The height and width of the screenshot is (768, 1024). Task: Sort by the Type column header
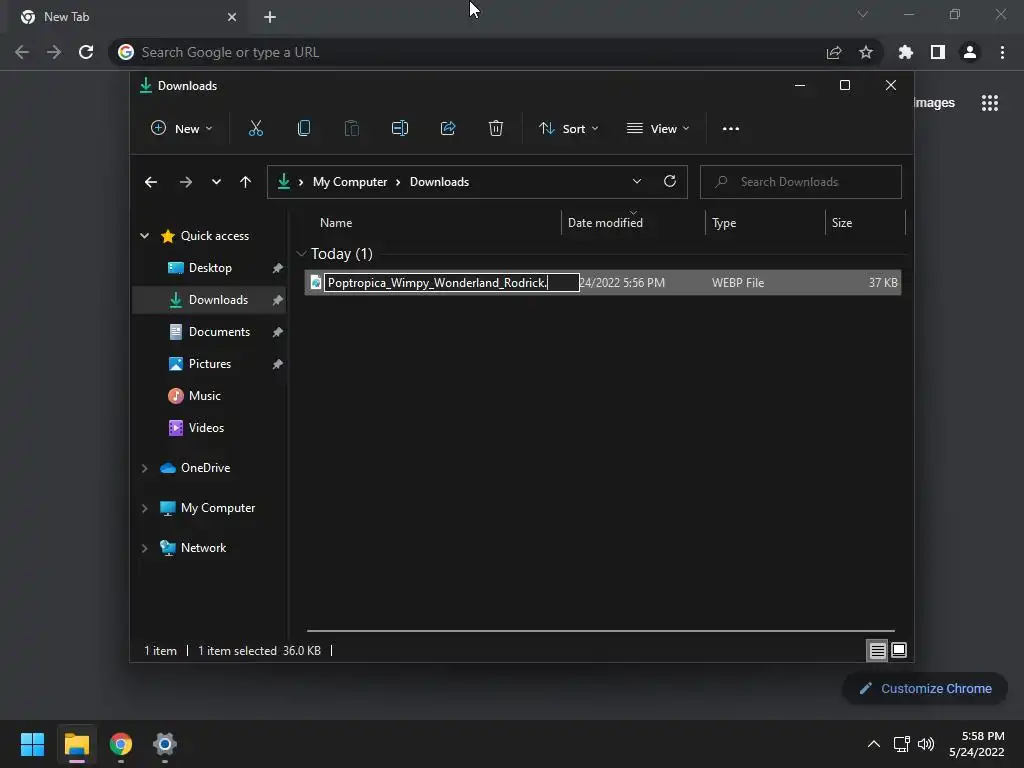pyautogui.click(x=724, y=223)
